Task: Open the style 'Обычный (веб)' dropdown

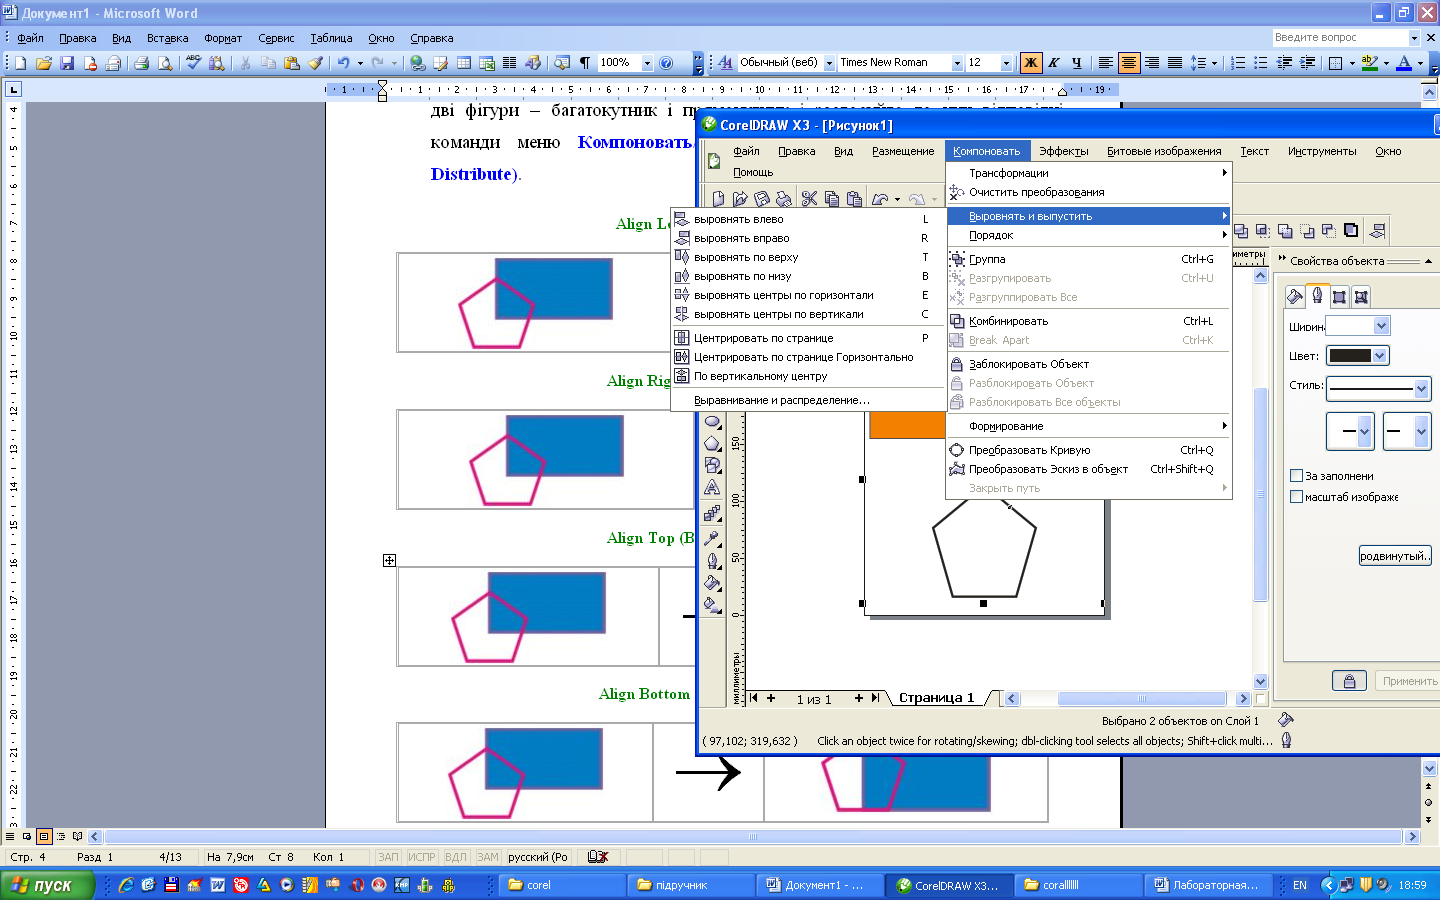Action: point(829,63)
